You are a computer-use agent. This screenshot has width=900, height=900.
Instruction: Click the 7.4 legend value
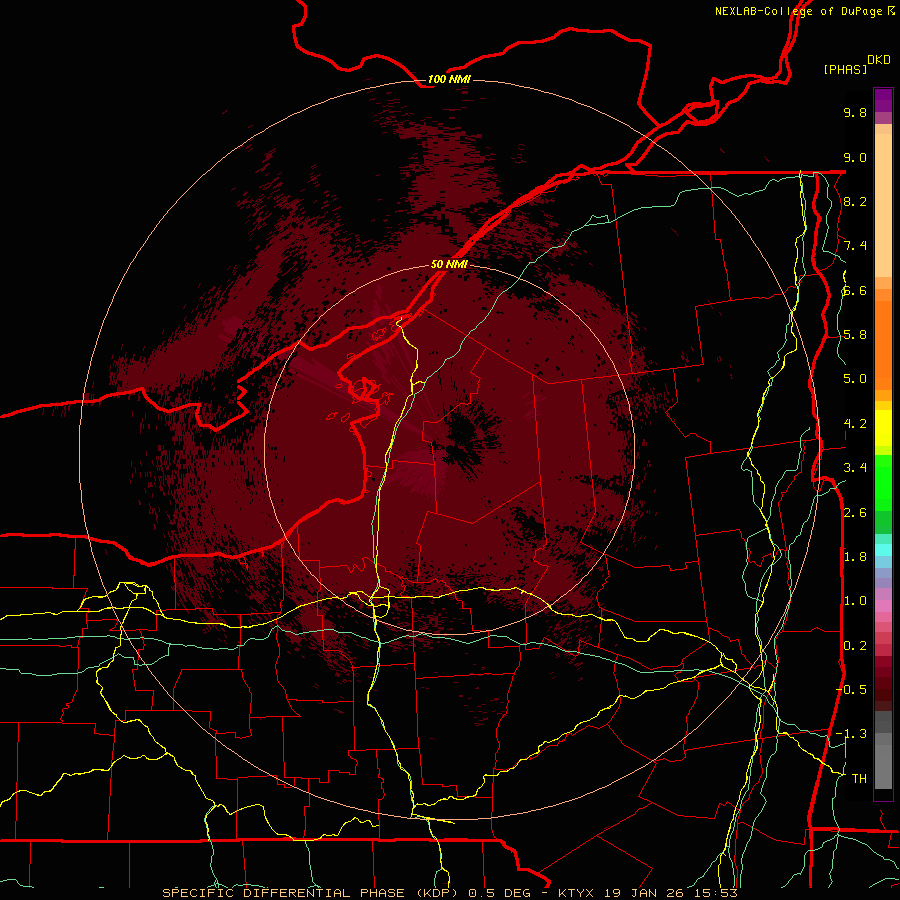click(x=855, y=246)
